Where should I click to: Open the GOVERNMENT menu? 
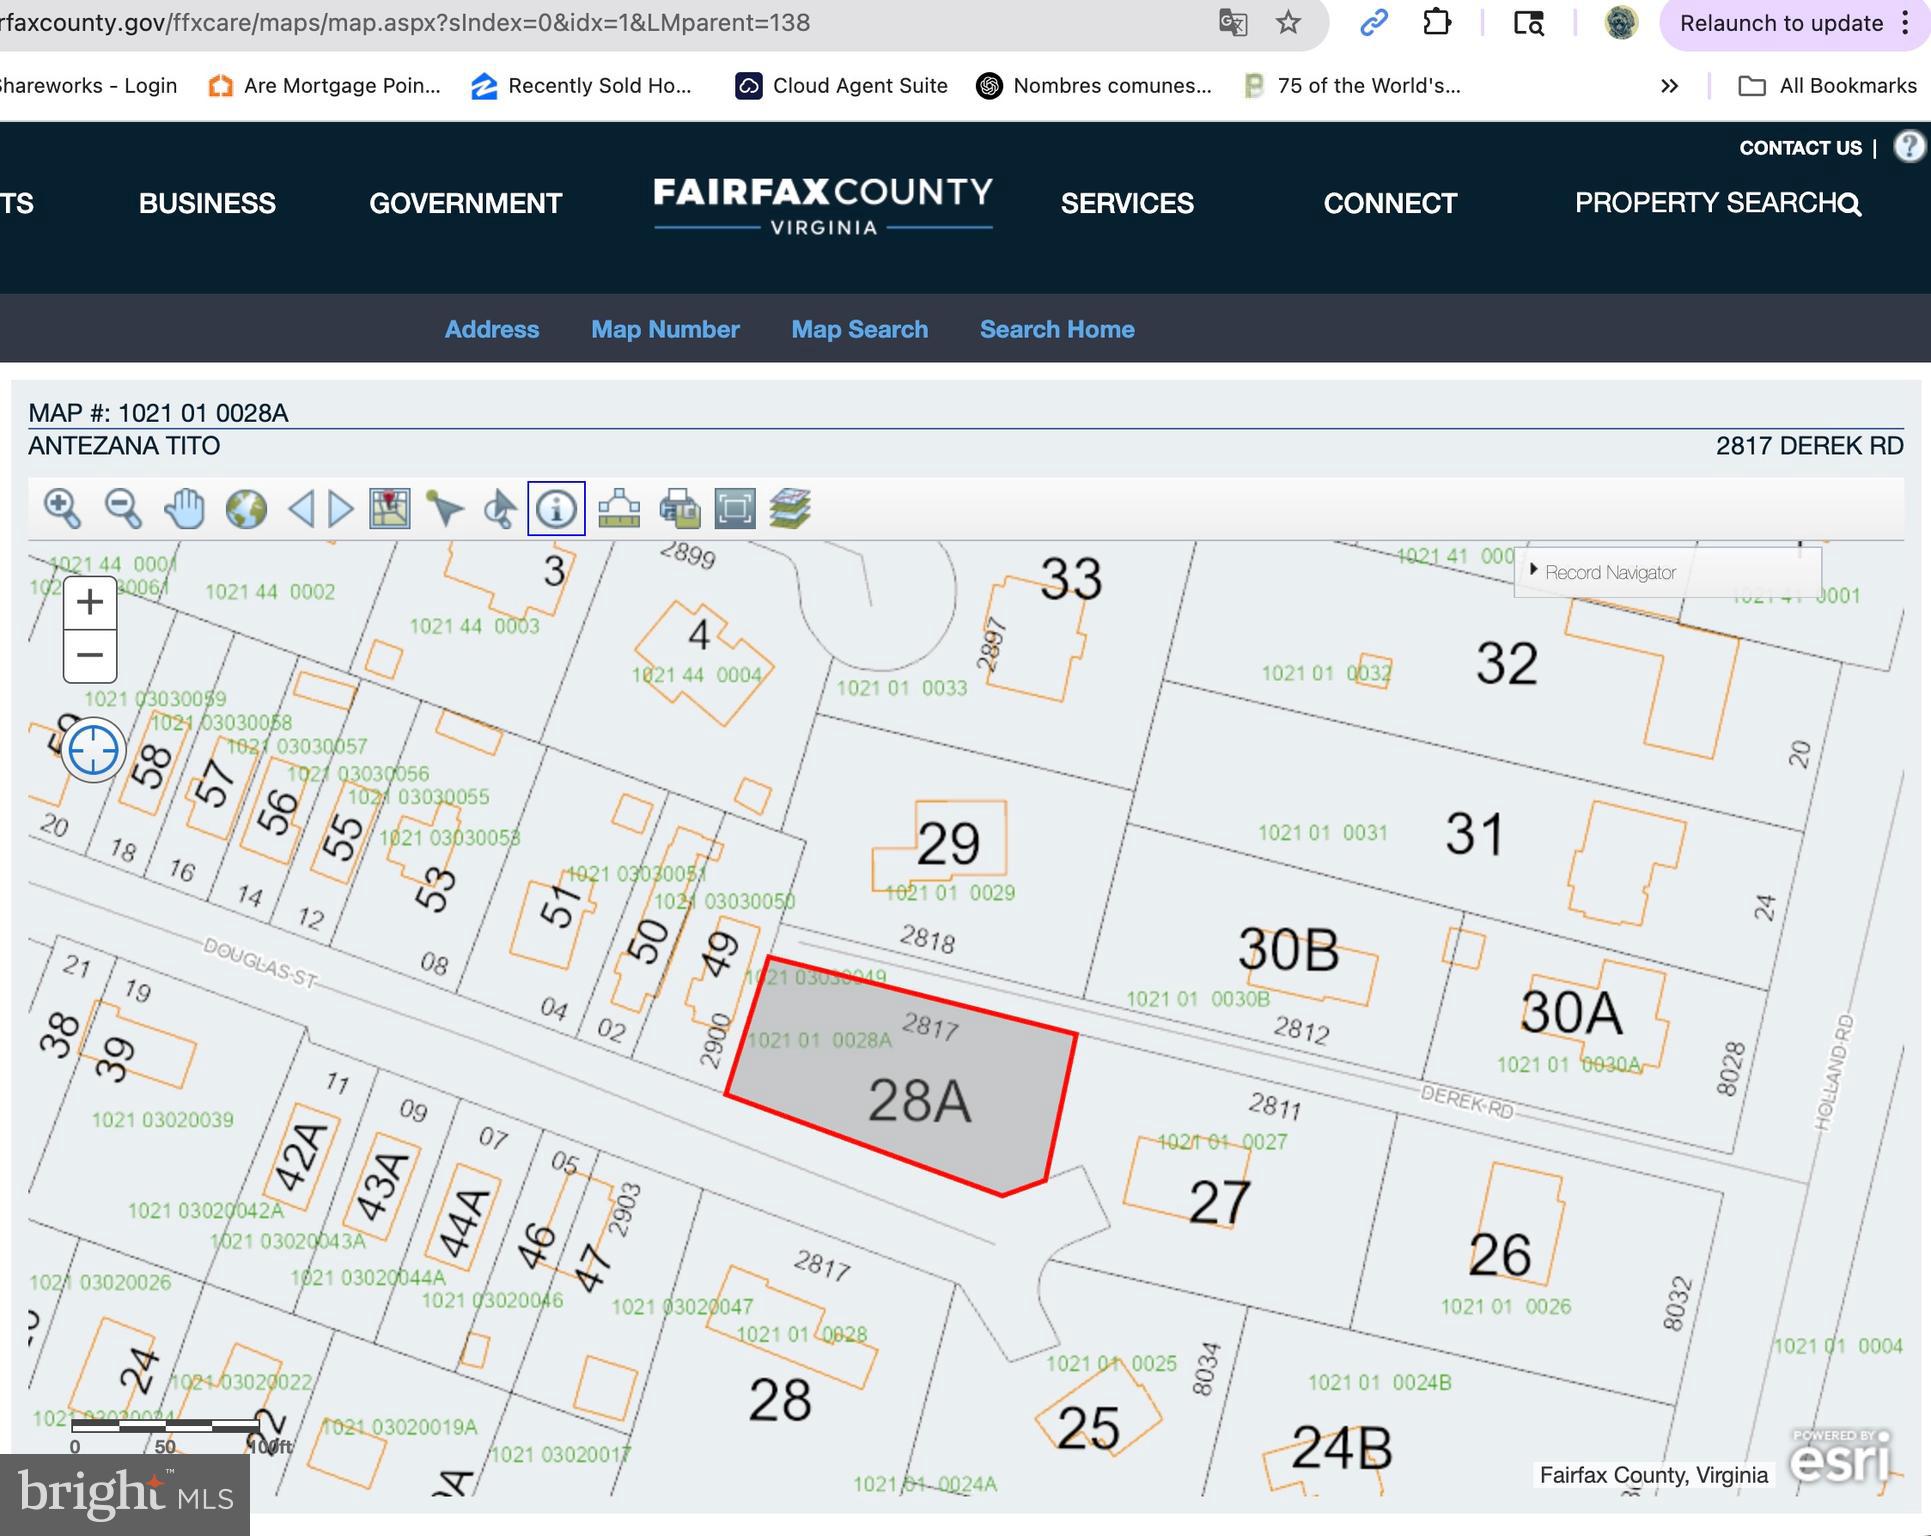click(x=465, y=203)
